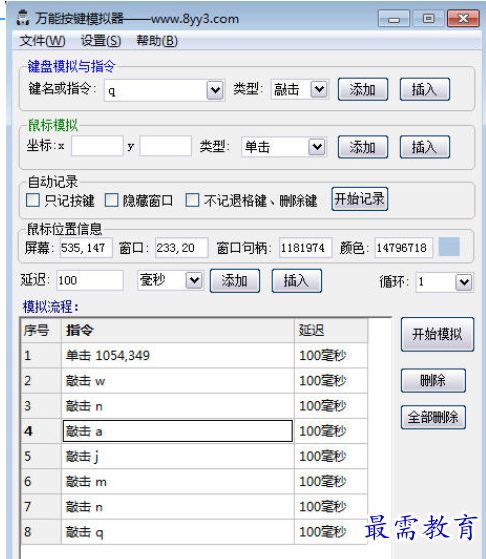Click the 100毫秒 delay cell in row 1
This screenshot has width=486, height=559.
point(331,355)
